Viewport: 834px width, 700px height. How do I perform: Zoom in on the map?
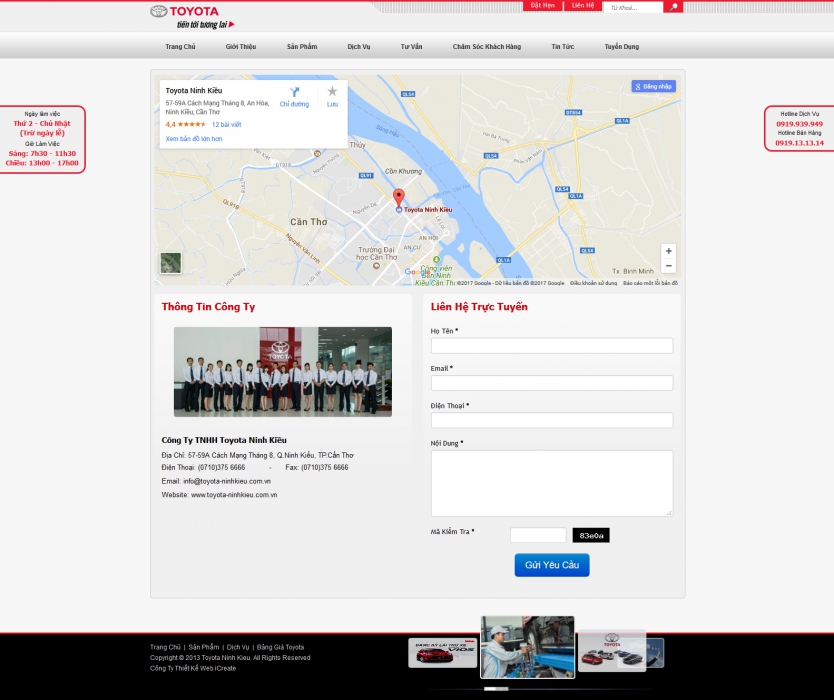pyautogui.click(x=668, y=251)
